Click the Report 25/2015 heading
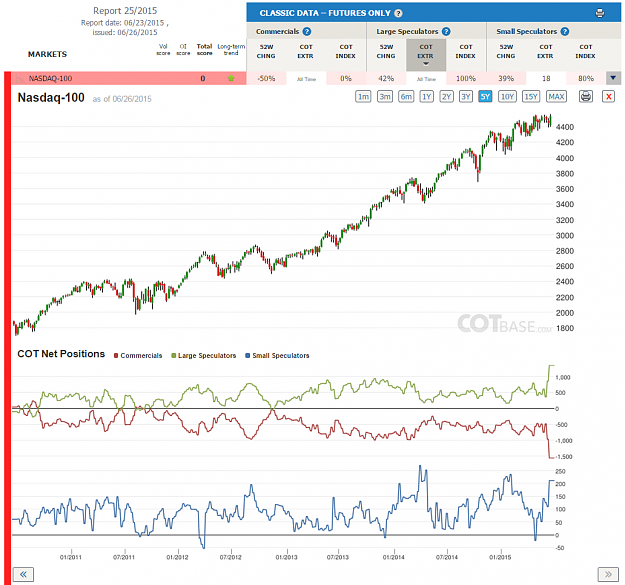The width and height of the screenshot is (625, 585). click(x=125, y=11)
